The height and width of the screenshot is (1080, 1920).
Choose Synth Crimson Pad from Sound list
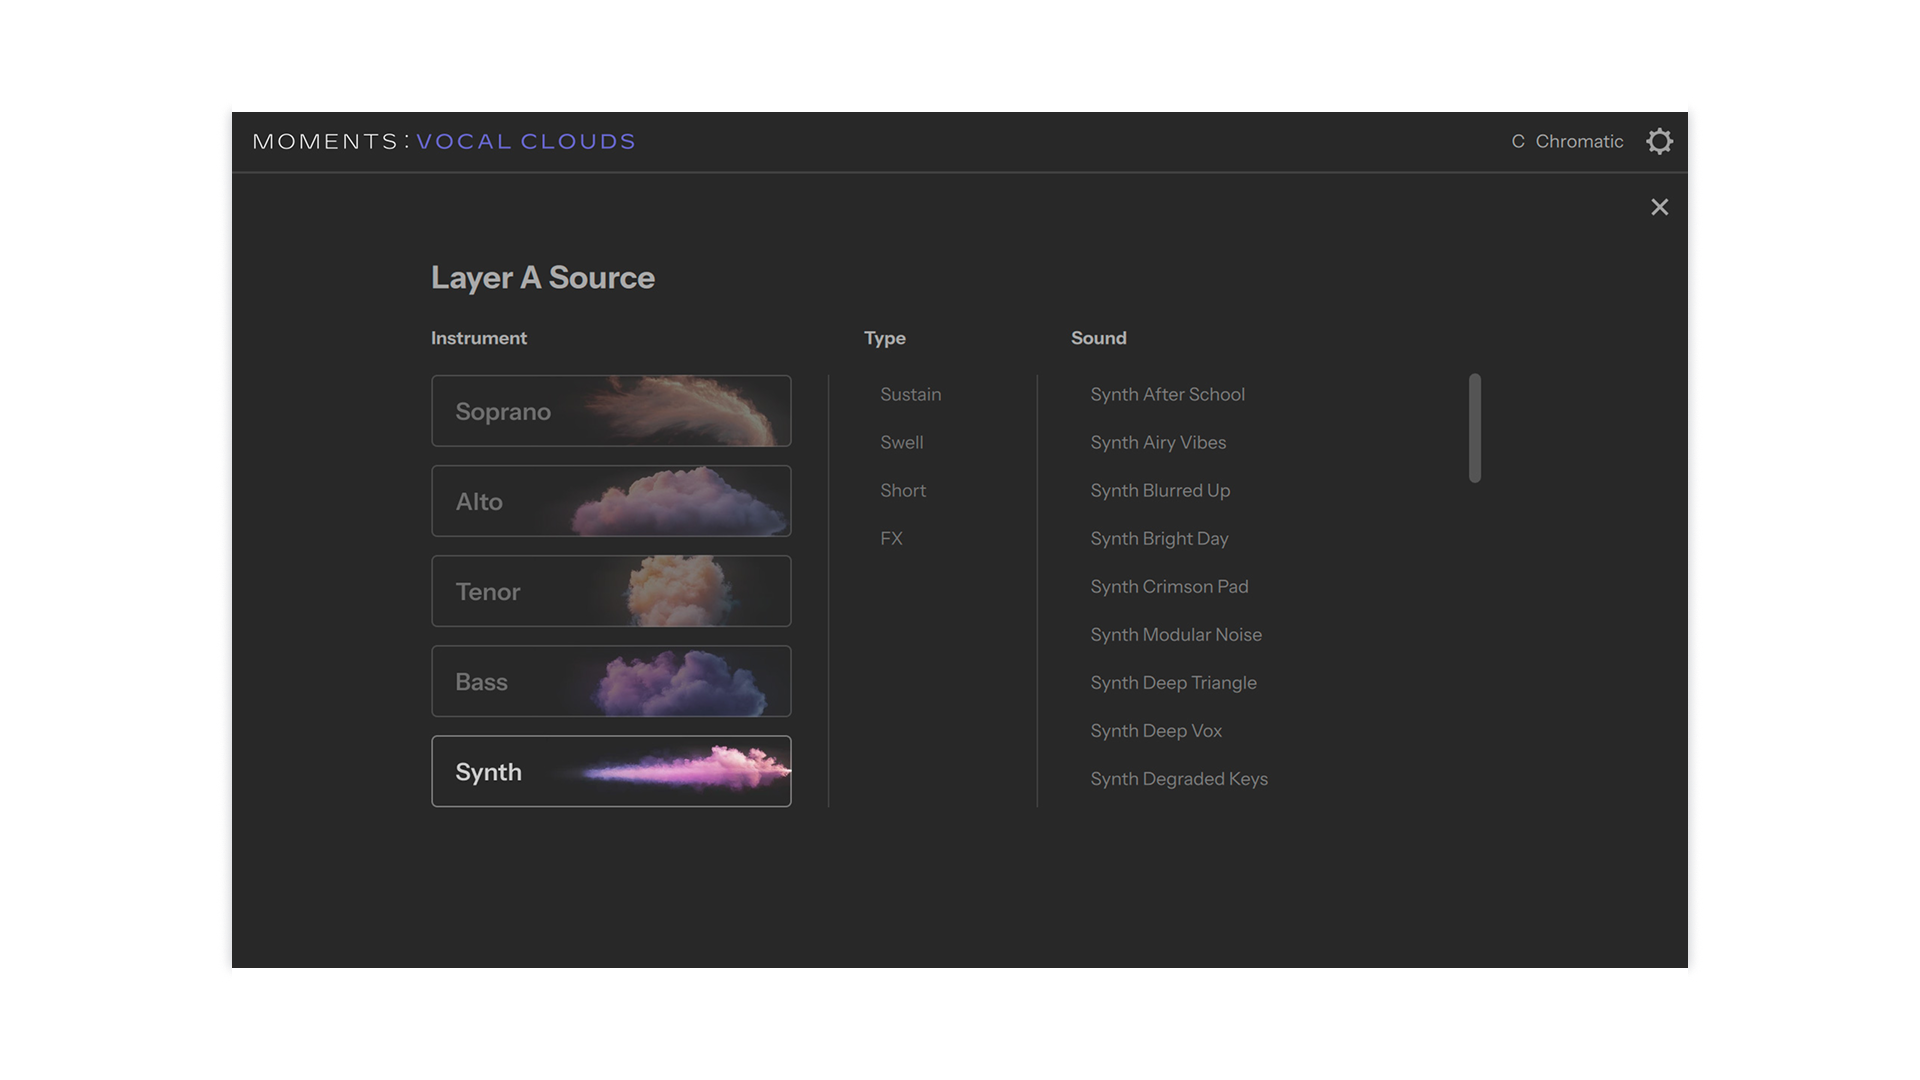click(x=1169, y=586)
